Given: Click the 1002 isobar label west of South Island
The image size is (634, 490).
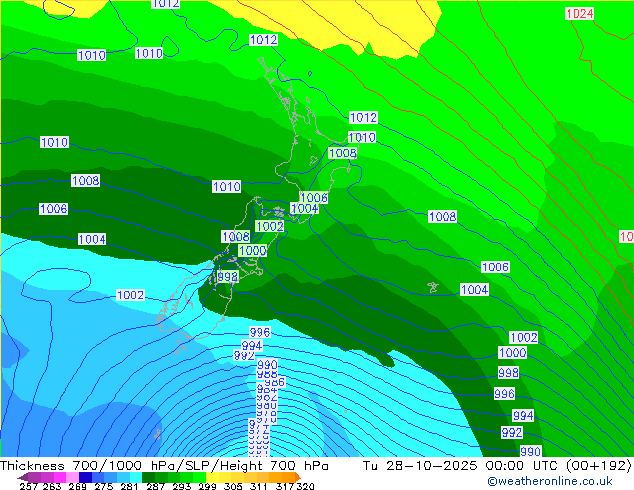Looking at the screenshot, I should 130,295.
